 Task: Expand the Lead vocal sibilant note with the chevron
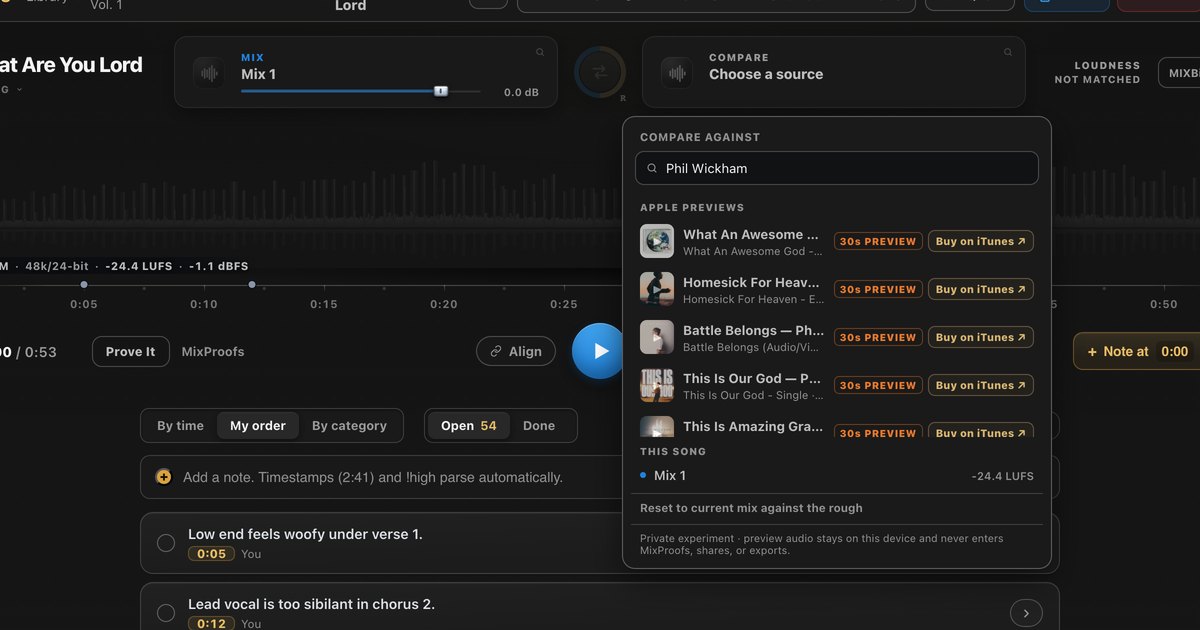tap(1026, 613)
